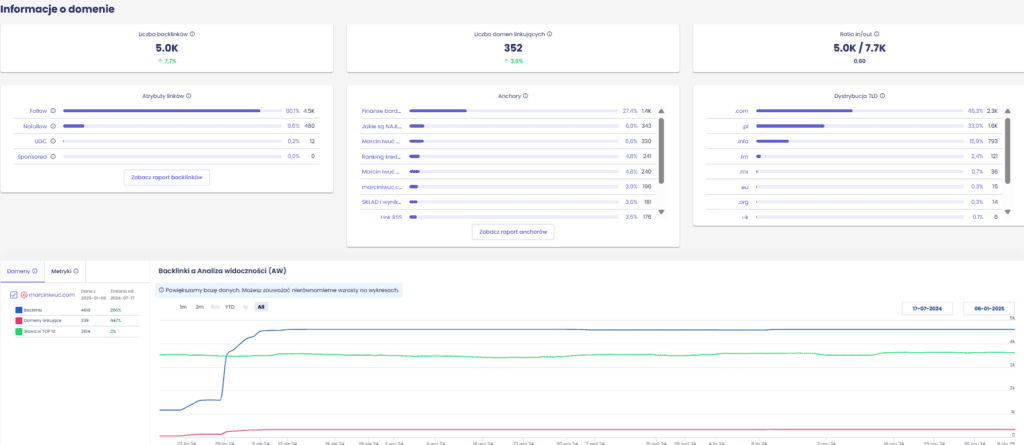Click info icon next to Liczba backlinków

coord(192,33)
